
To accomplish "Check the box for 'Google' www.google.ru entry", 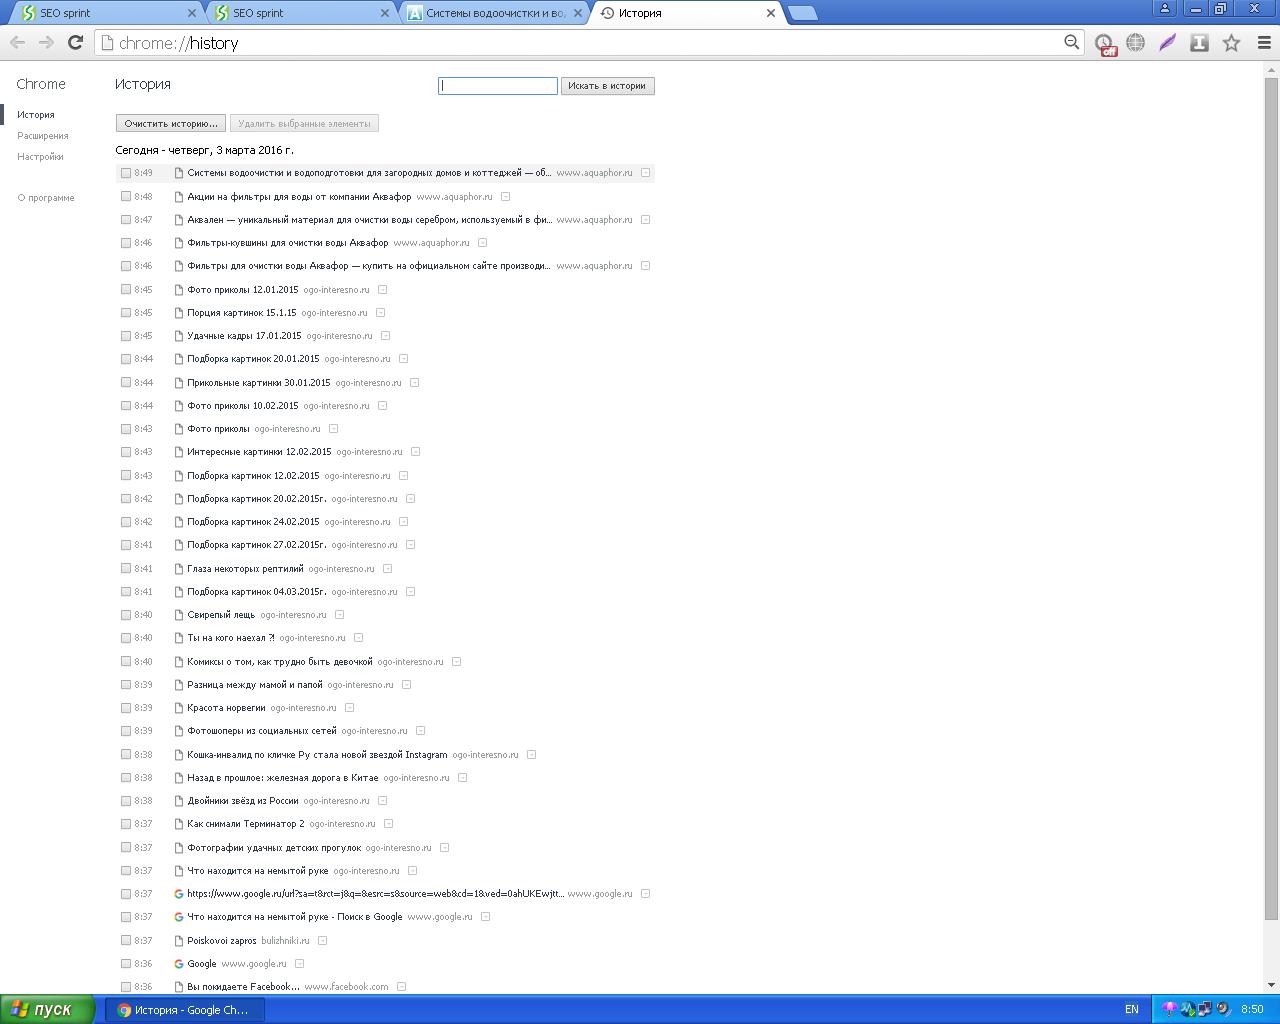I will (x=126, y=964).
